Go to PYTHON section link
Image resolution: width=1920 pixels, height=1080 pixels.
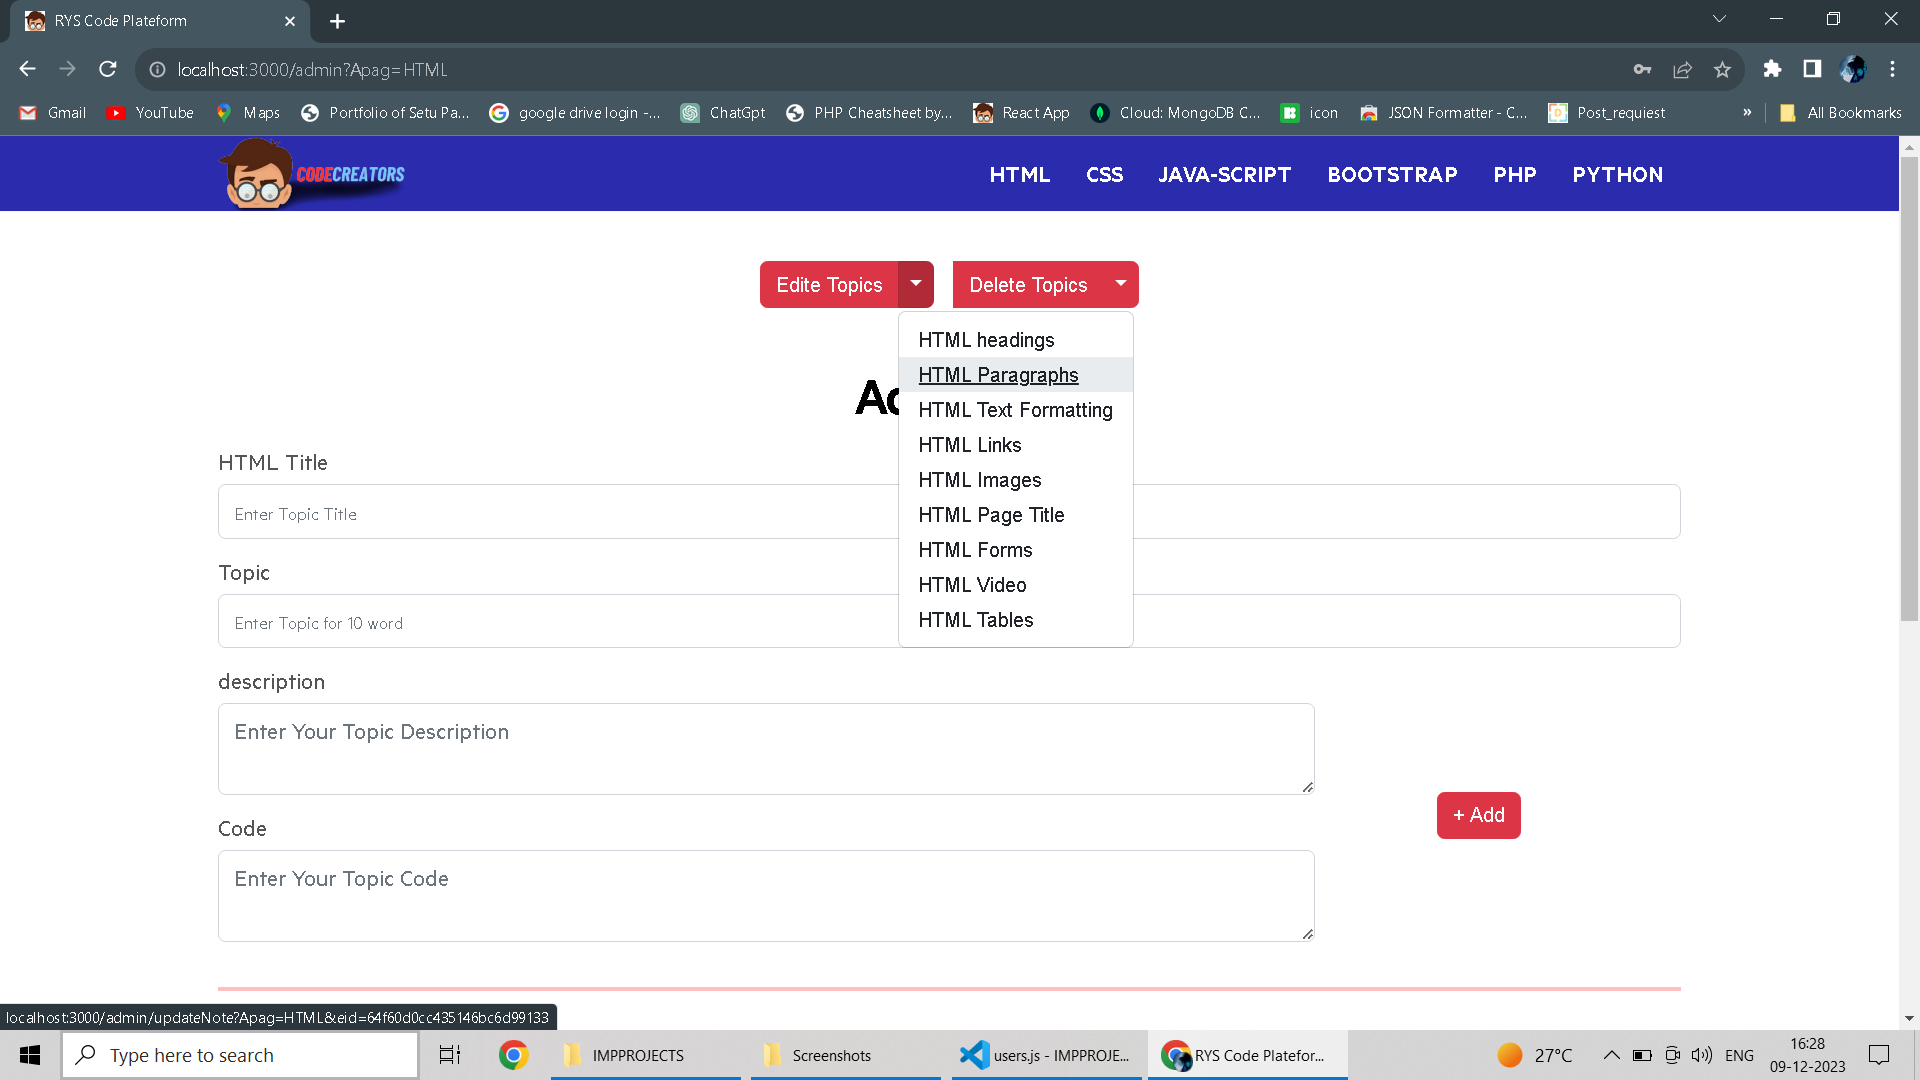[1617, 175]
